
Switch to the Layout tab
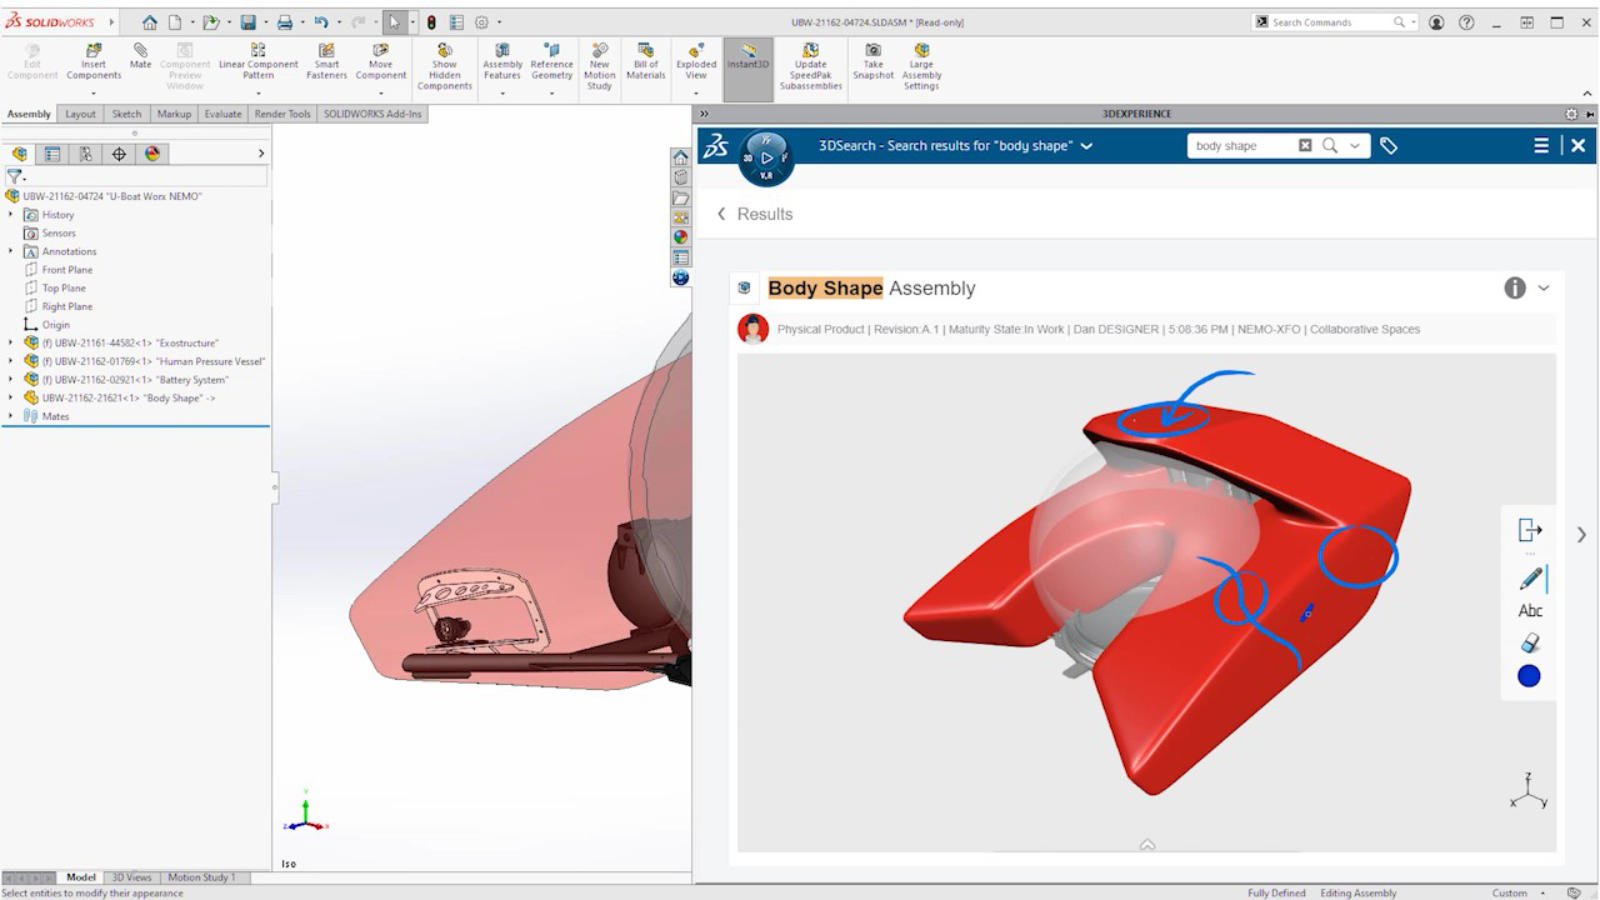click(80, 114)
